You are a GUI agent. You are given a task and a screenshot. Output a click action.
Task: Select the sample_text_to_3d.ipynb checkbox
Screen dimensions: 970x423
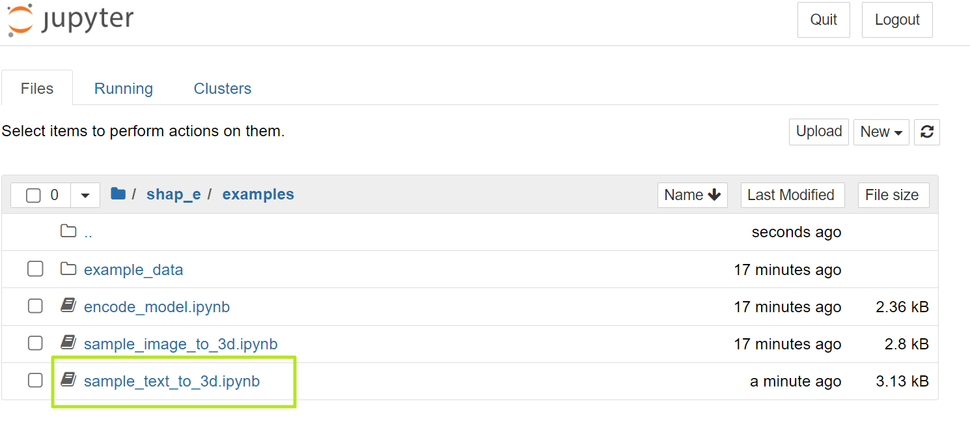coord(35,380)
